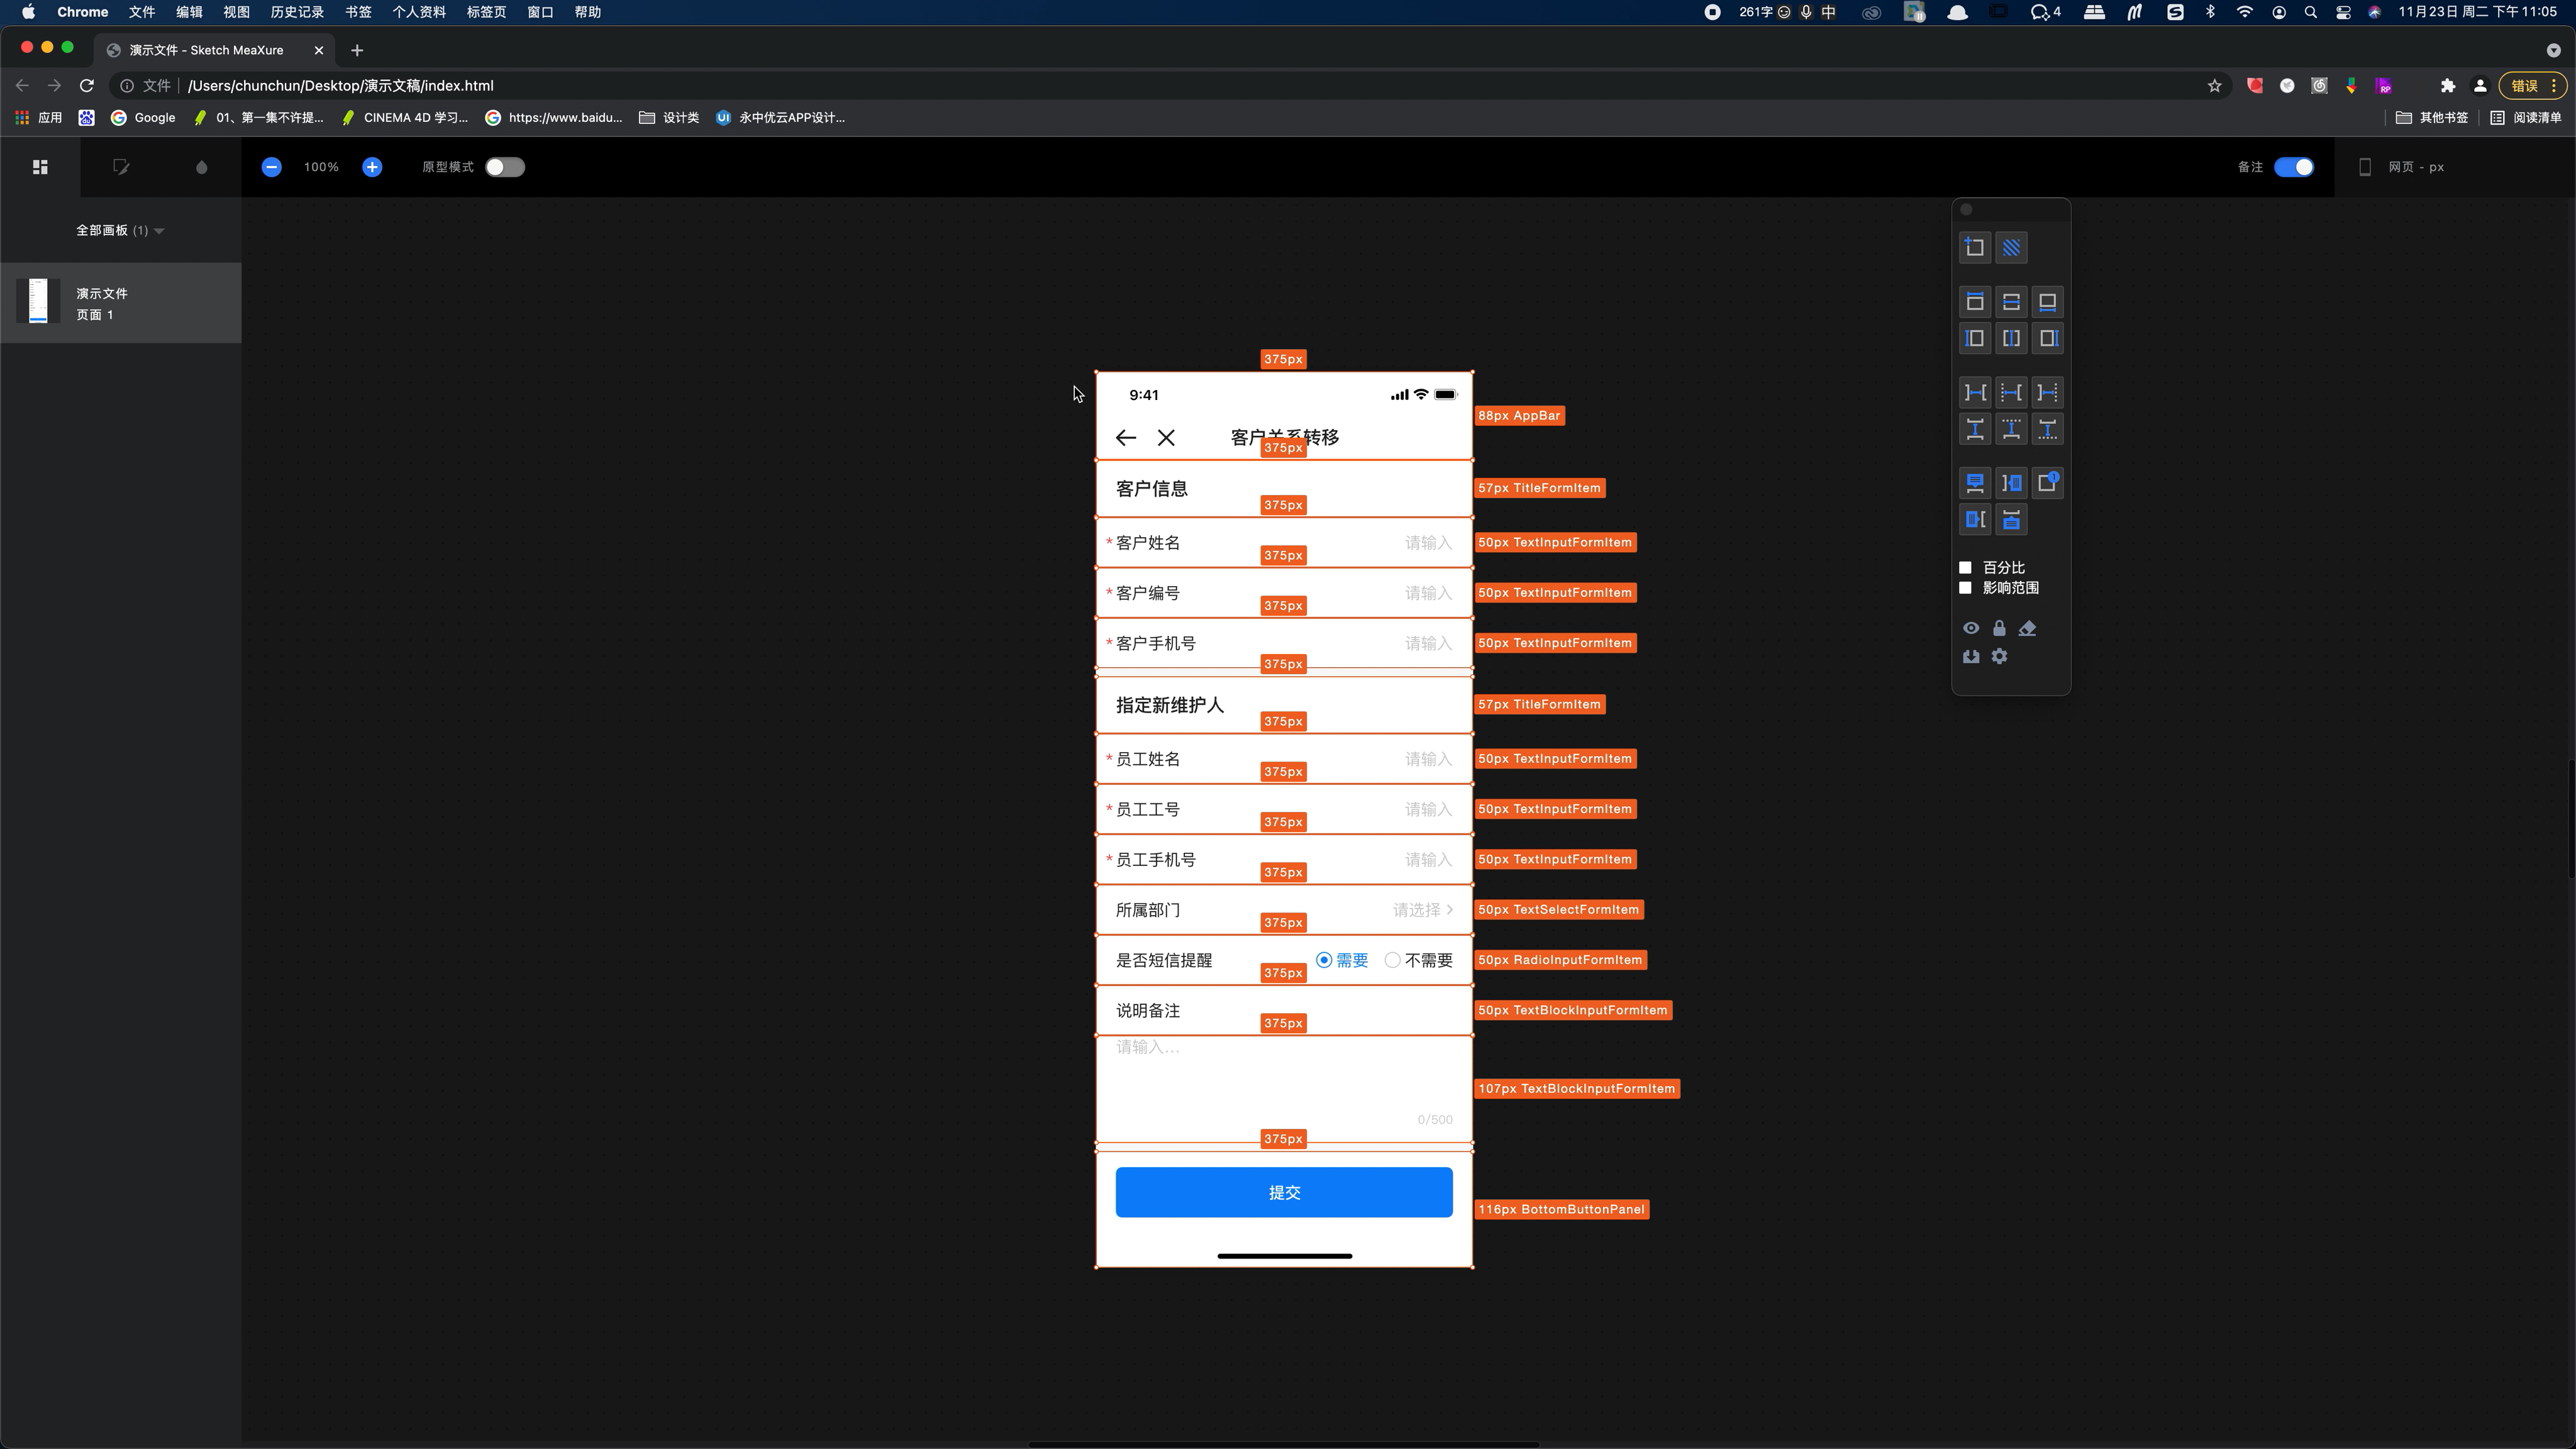This screenshot has width=2576, height=1449.
Task: Open the 编辑 menu
Action: (x=189, y=12)
